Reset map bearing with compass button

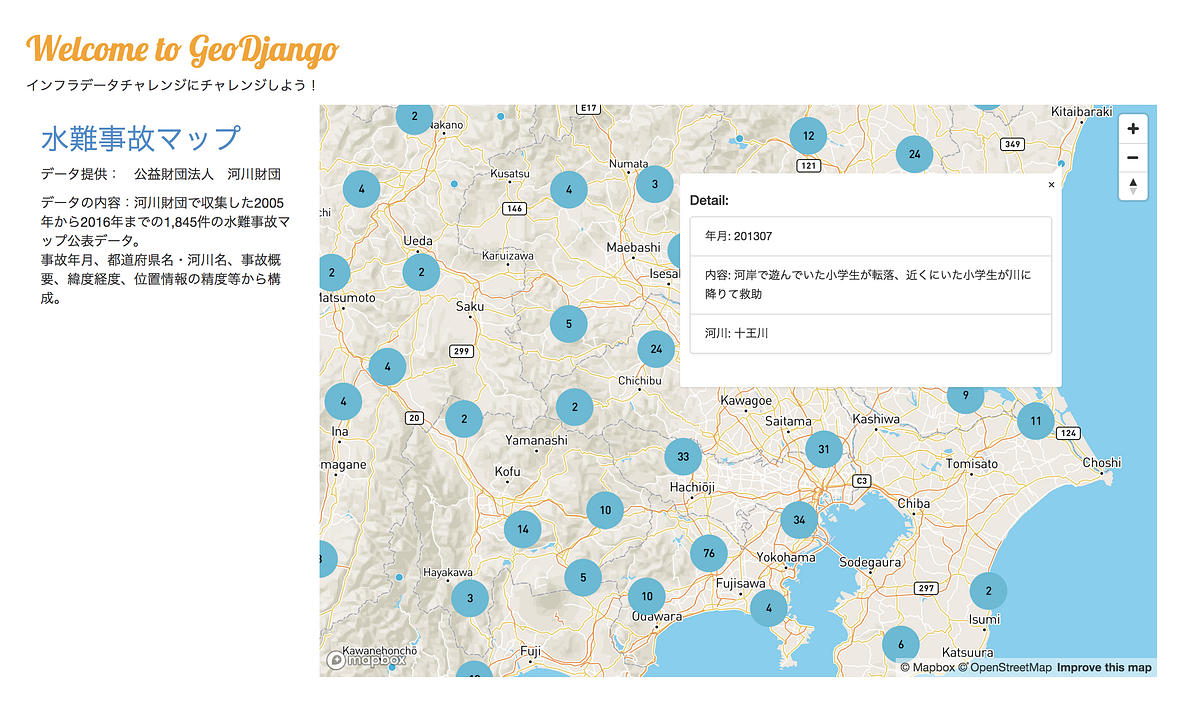[x=1133, y=185]
